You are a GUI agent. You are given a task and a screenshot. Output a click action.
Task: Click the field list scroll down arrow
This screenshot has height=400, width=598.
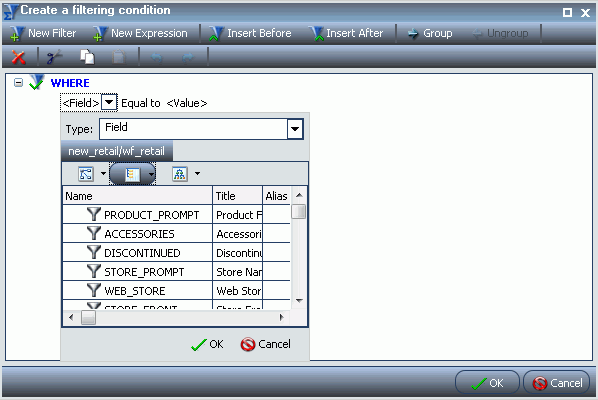click(x=299, y=300)
